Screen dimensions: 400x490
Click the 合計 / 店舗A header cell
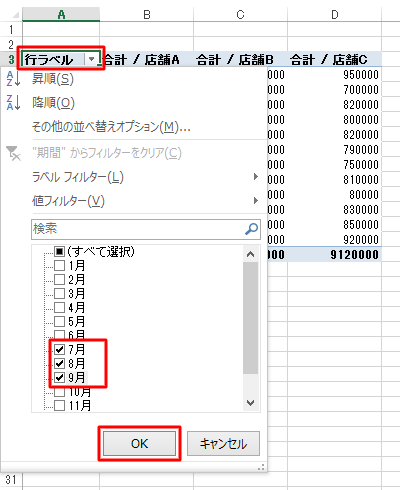(x=147, y=60)
